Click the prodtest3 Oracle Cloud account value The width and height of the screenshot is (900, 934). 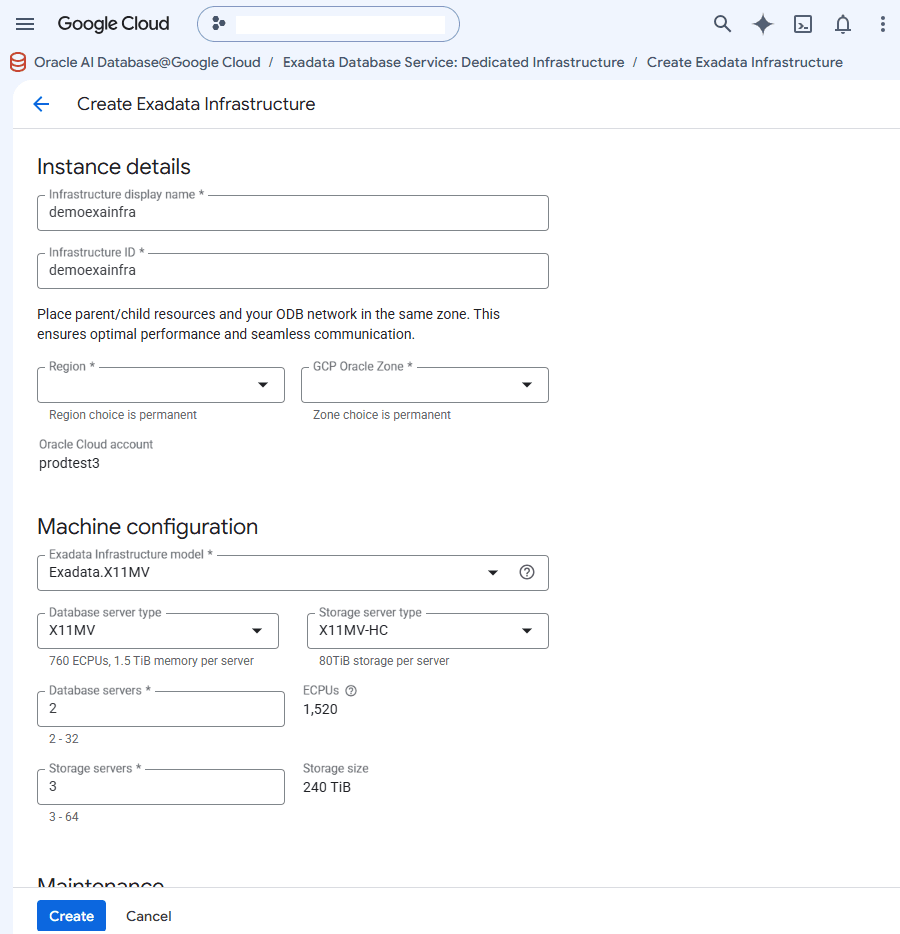click(69, 463)
